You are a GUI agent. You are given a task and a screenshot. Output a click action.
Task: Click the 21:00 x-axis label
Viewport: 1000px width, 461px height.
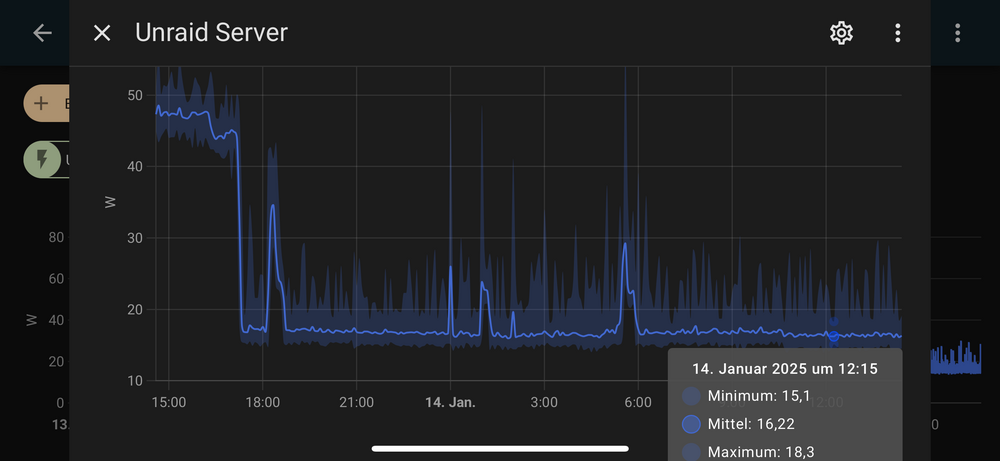(357, 403)
